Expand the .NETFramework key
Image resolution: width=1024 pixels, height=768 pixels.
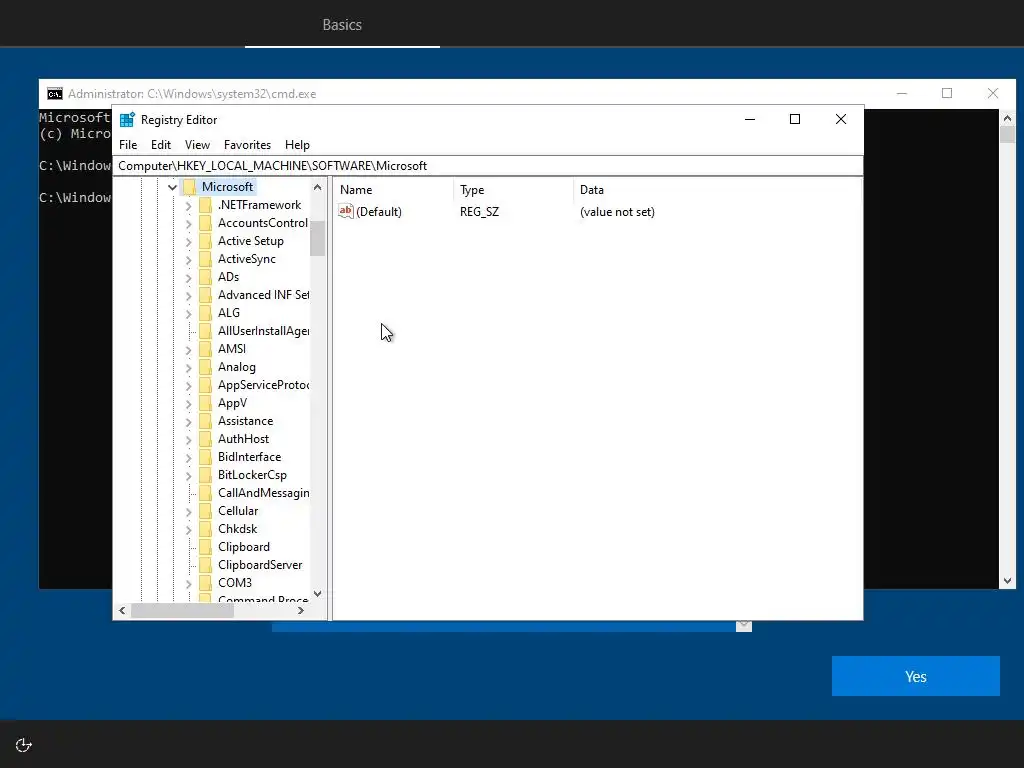[189, 206]
